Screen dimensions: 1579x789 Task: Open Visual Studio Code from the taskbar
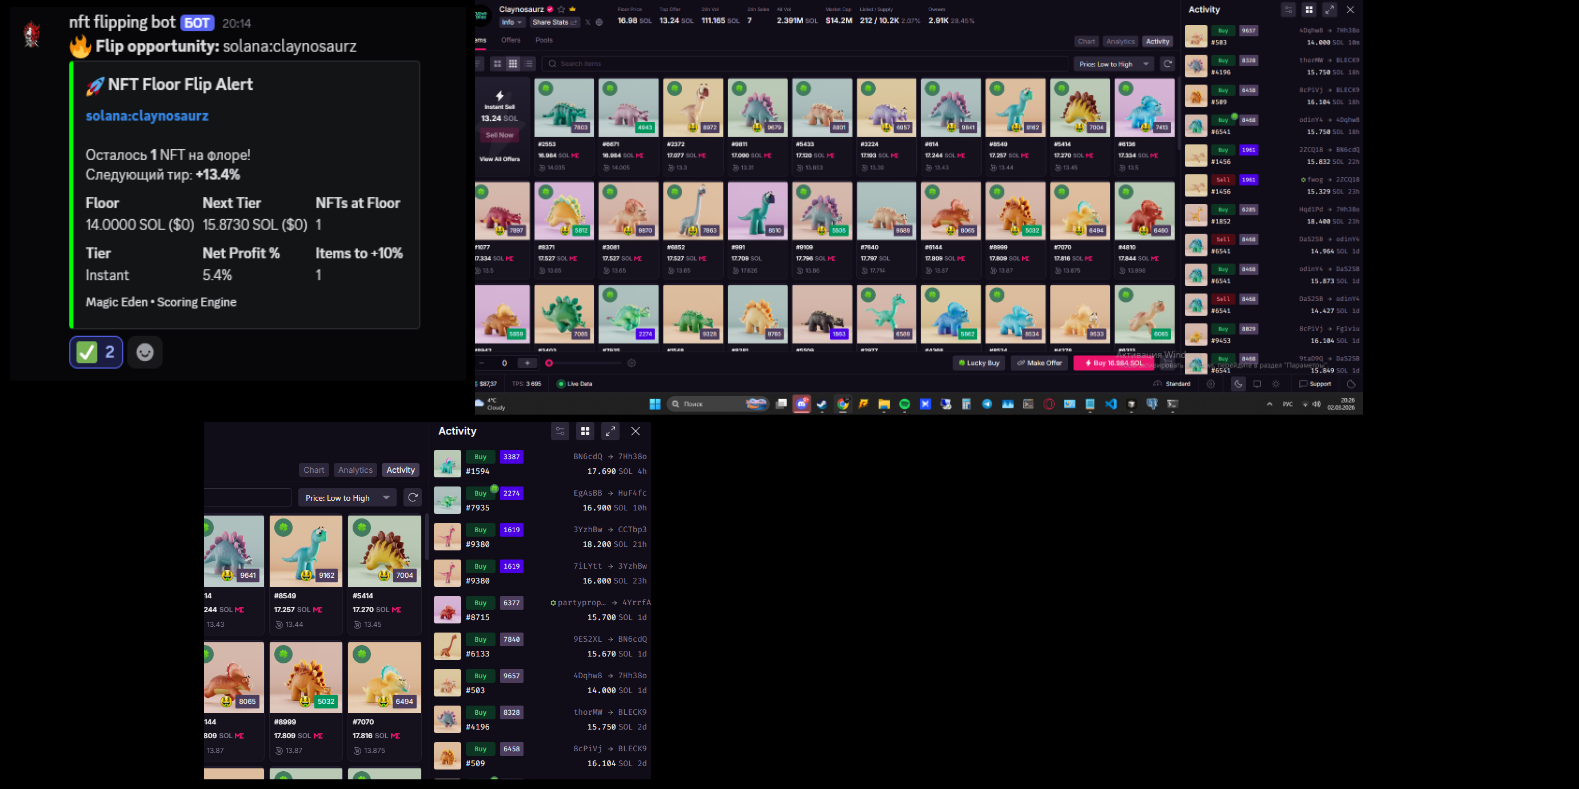1111,404
